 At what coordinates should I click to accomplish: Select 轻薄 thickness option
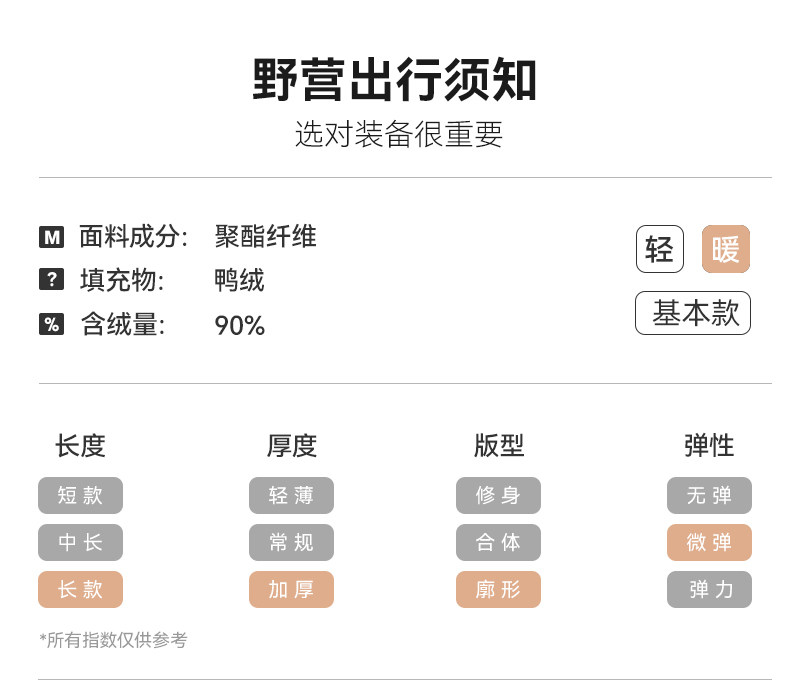(291, 495)
